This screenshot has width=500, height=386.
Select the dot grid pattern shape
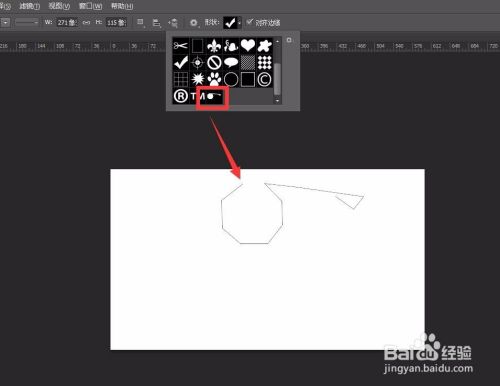265,62
